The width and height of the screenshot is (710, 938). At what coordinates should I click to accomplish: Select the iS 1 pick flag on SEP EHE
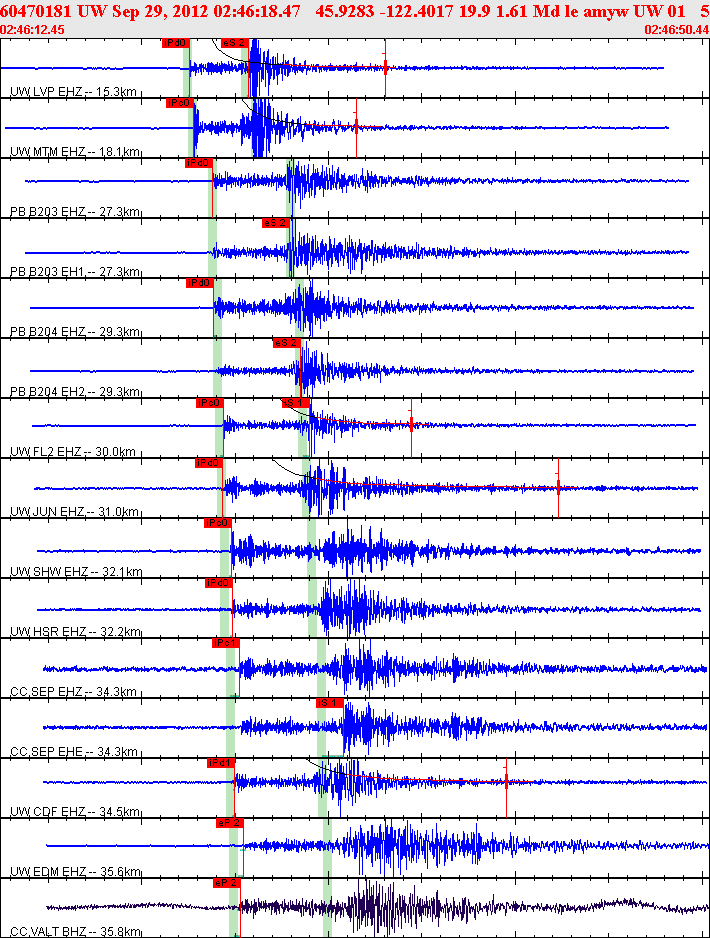tap(330, 703)
